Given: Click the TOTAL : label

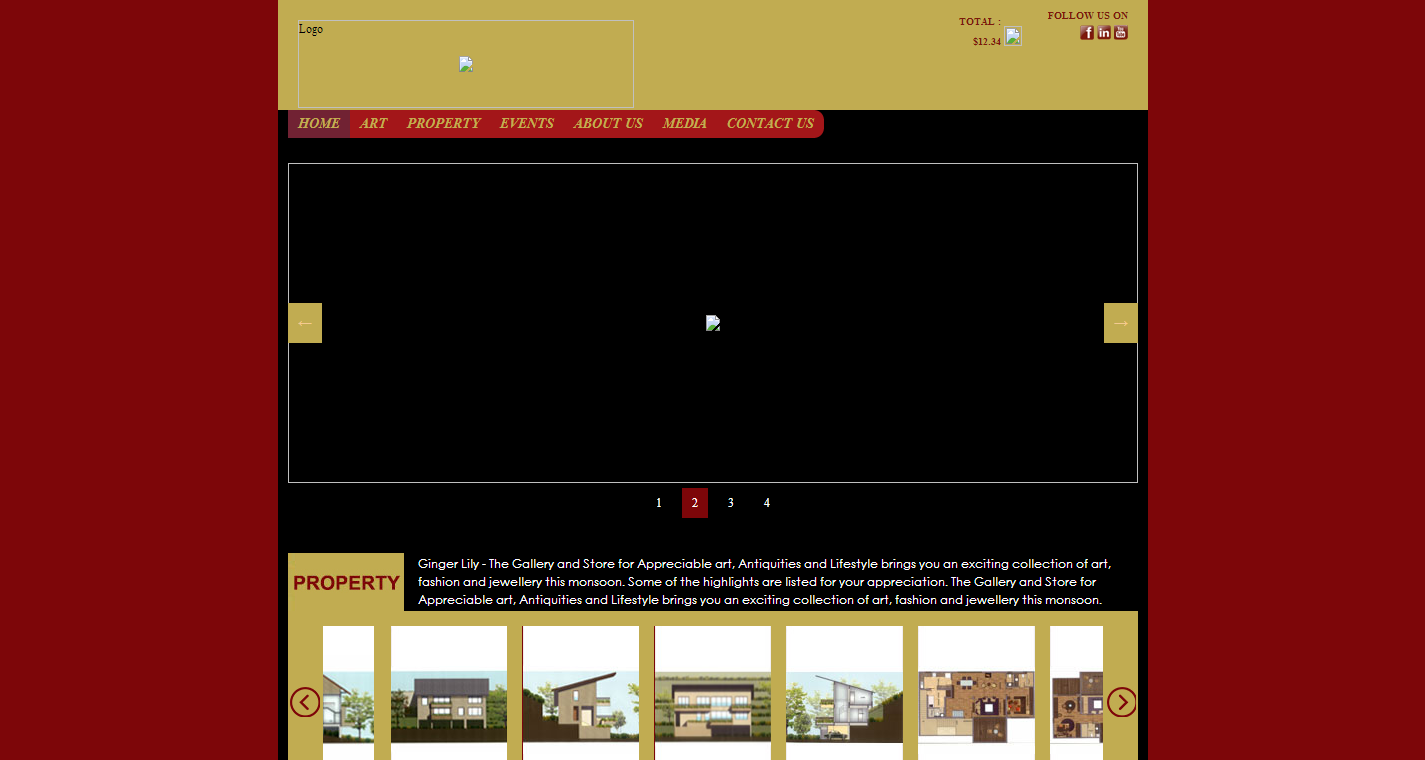Looking at the screenshot, I should click(x=980, y=22).
